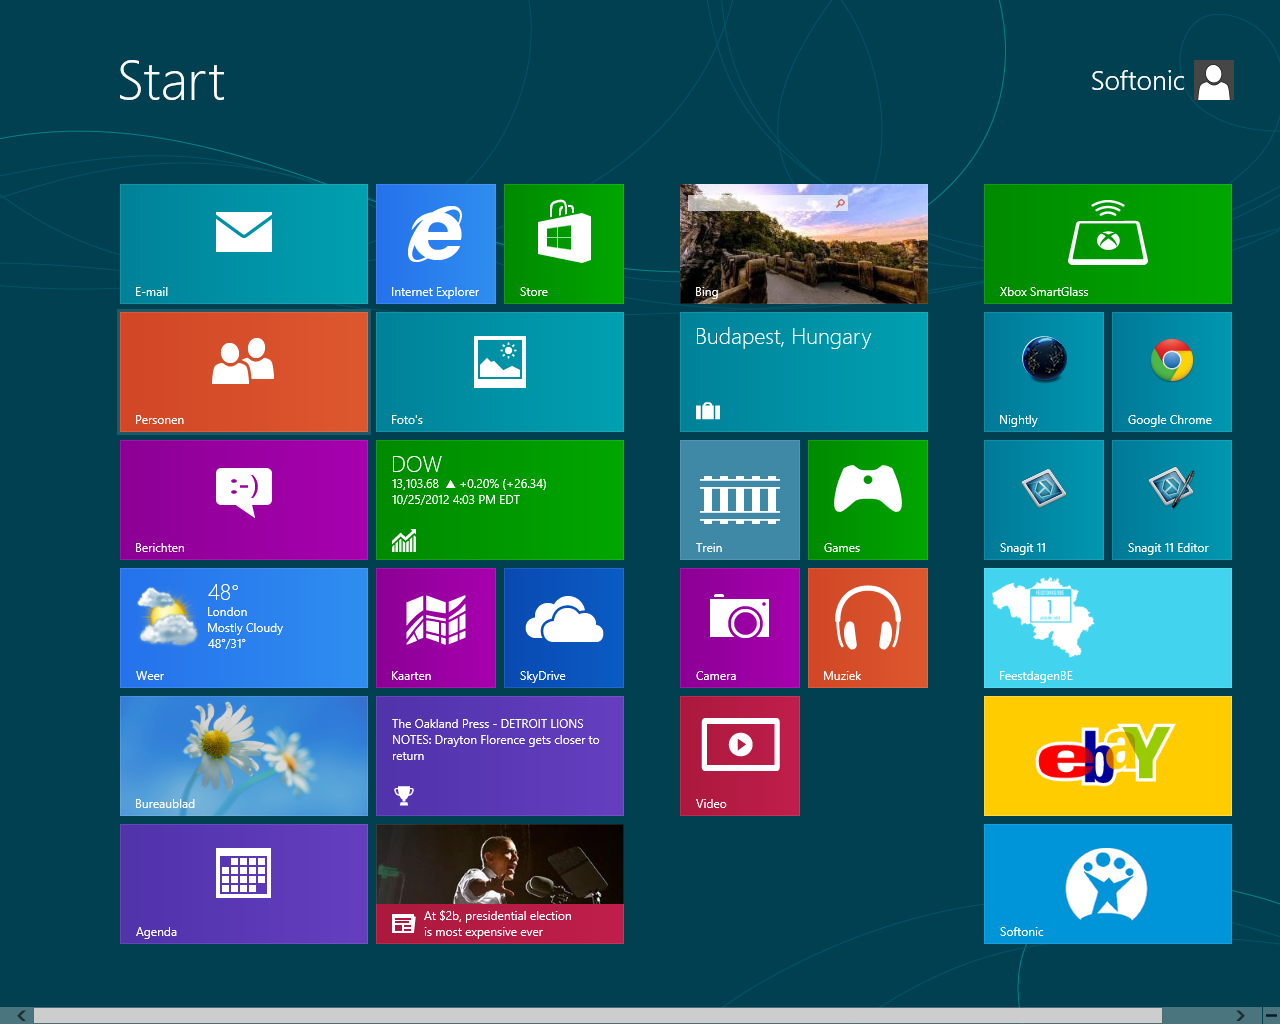Viewport: 1280px width, 1024px height.
Task: Open the SkyDrive tile
Action: (563, 627)
